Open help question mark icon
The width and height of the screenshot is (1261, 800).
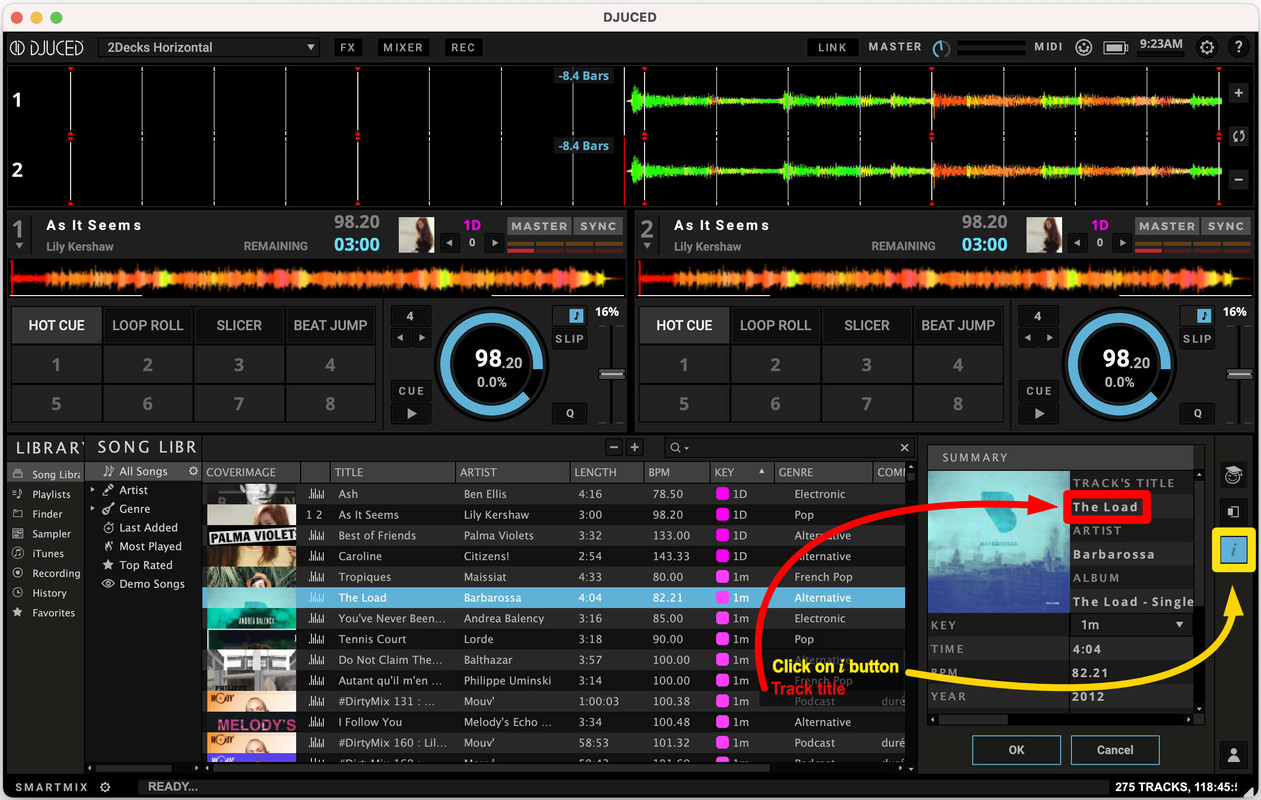point(1239,47)
